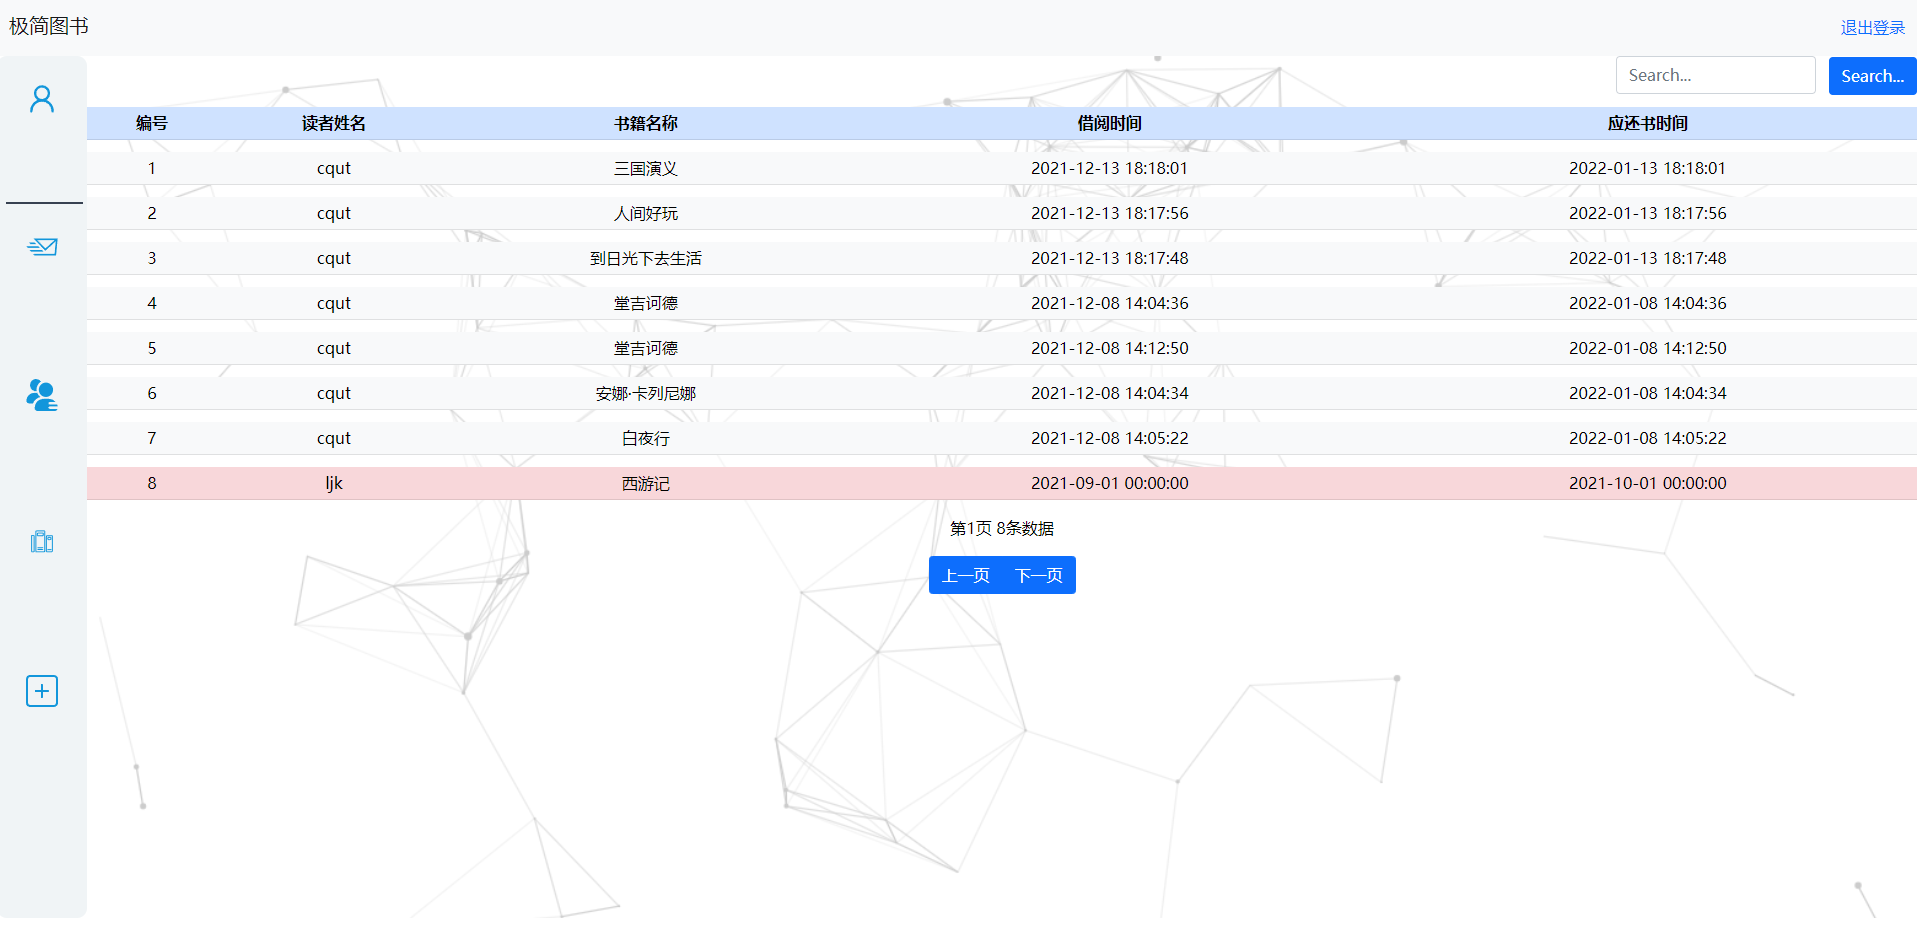The image size is (1917, 929).
Task: Click row number 8 cell
Action: pos(152,483)
